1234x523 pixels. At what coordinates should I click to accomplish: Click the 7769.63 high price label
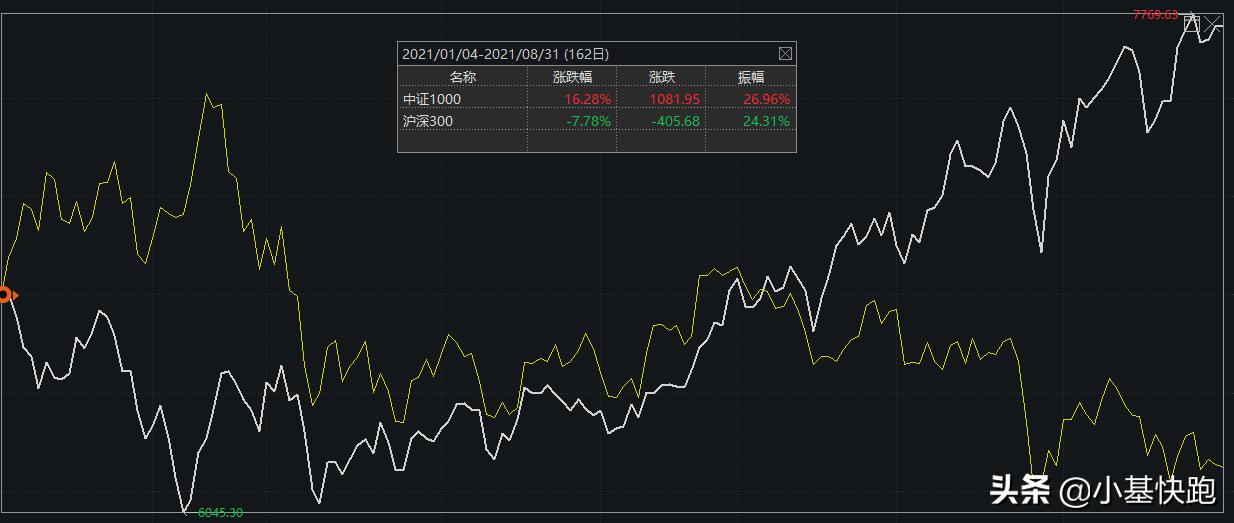[x=1155, y=15]
